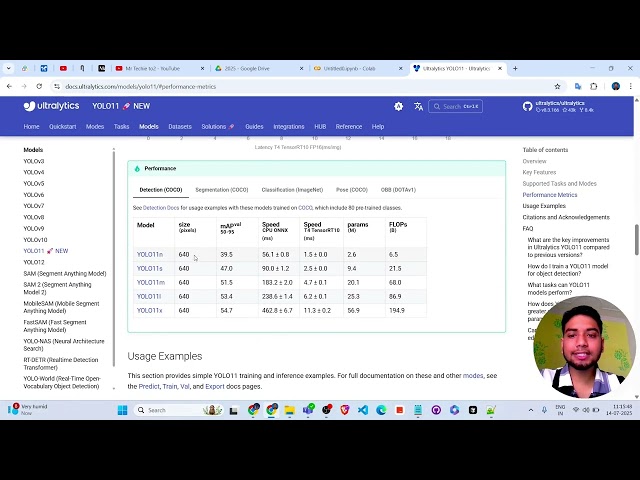Open Chrome profile avatar
Viewport: 640px width, 480px height.
pyautogui.click(x=616, y=87)
